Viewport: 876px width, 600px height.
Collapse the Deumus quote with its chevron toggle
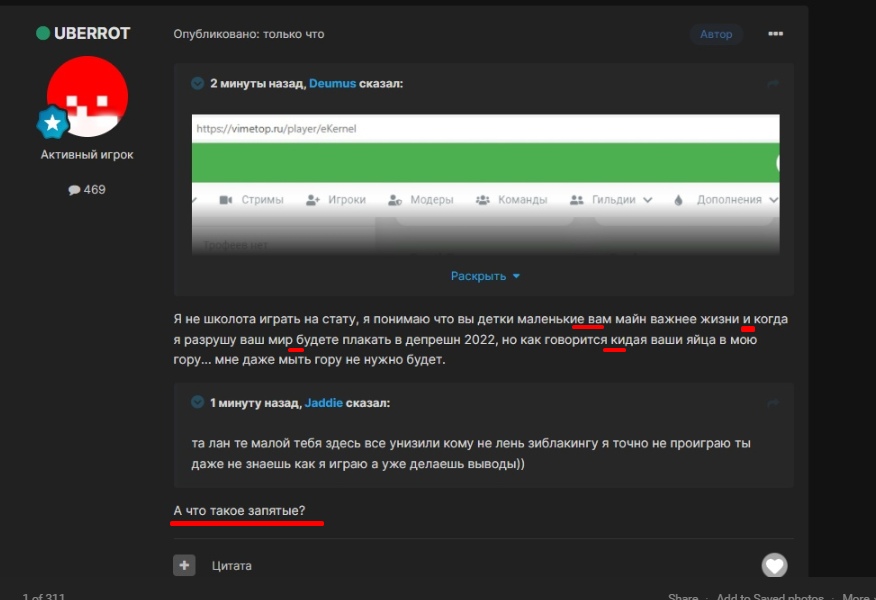pyautogui.click(x=197, y=84)
